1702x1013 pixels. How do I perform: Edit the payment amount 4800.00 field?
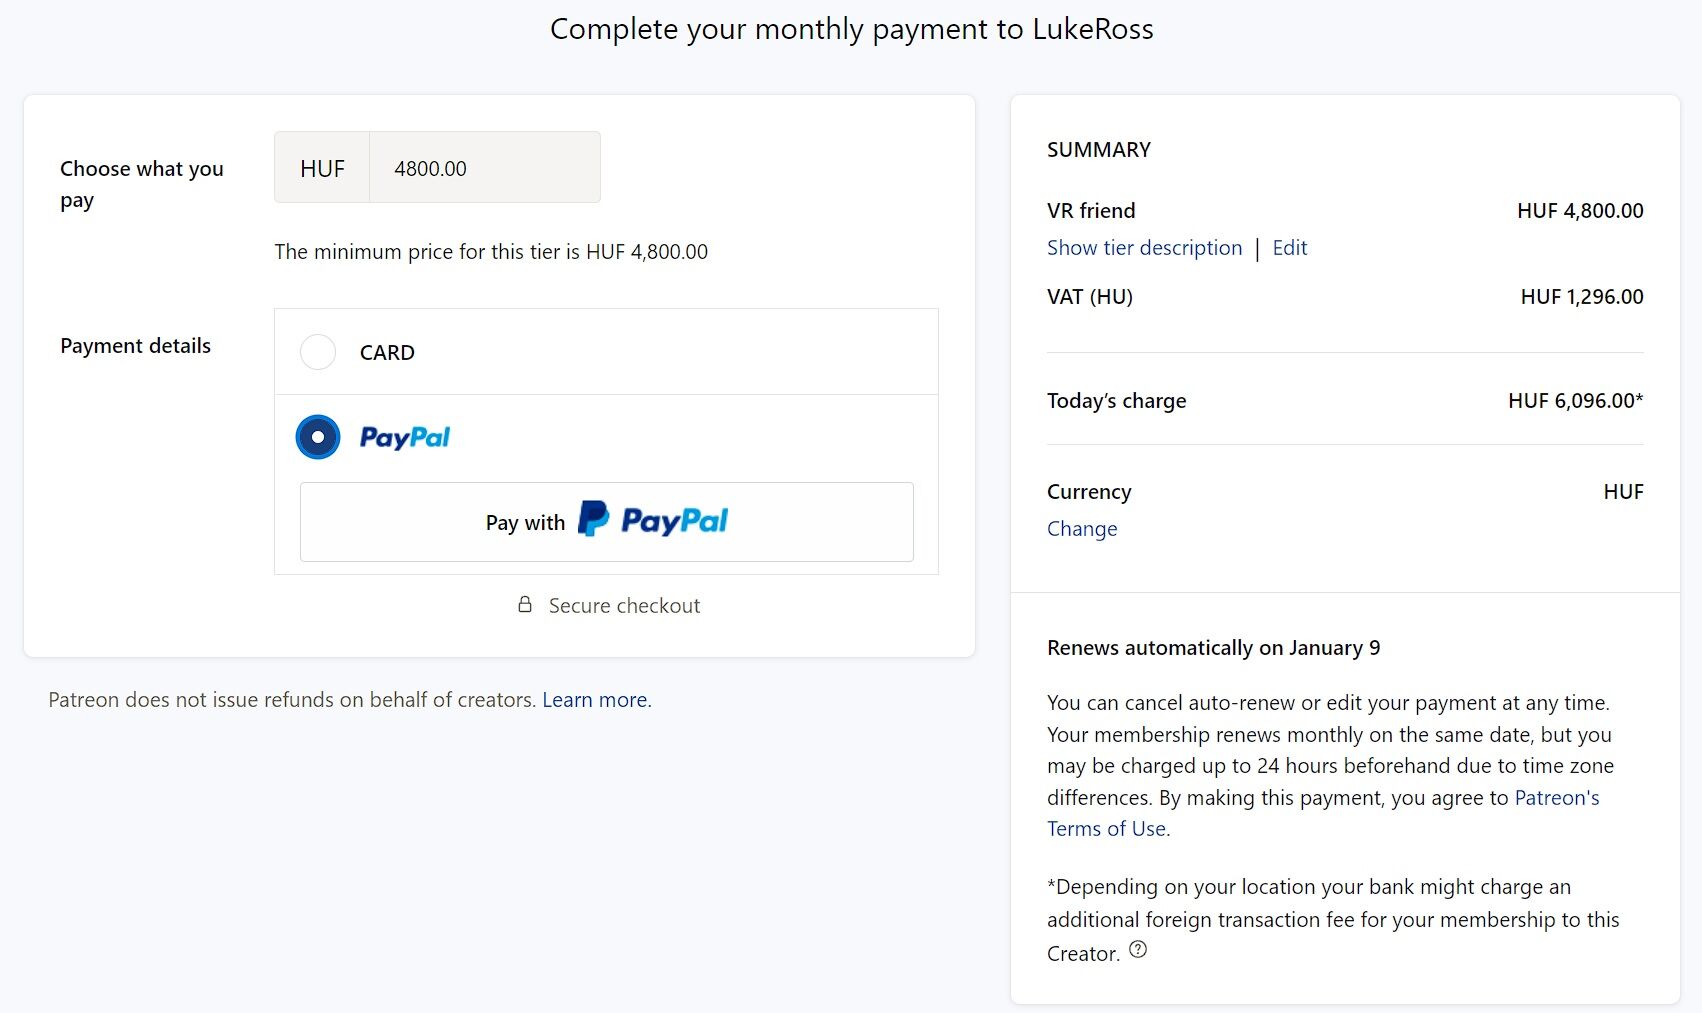[485, 168]
